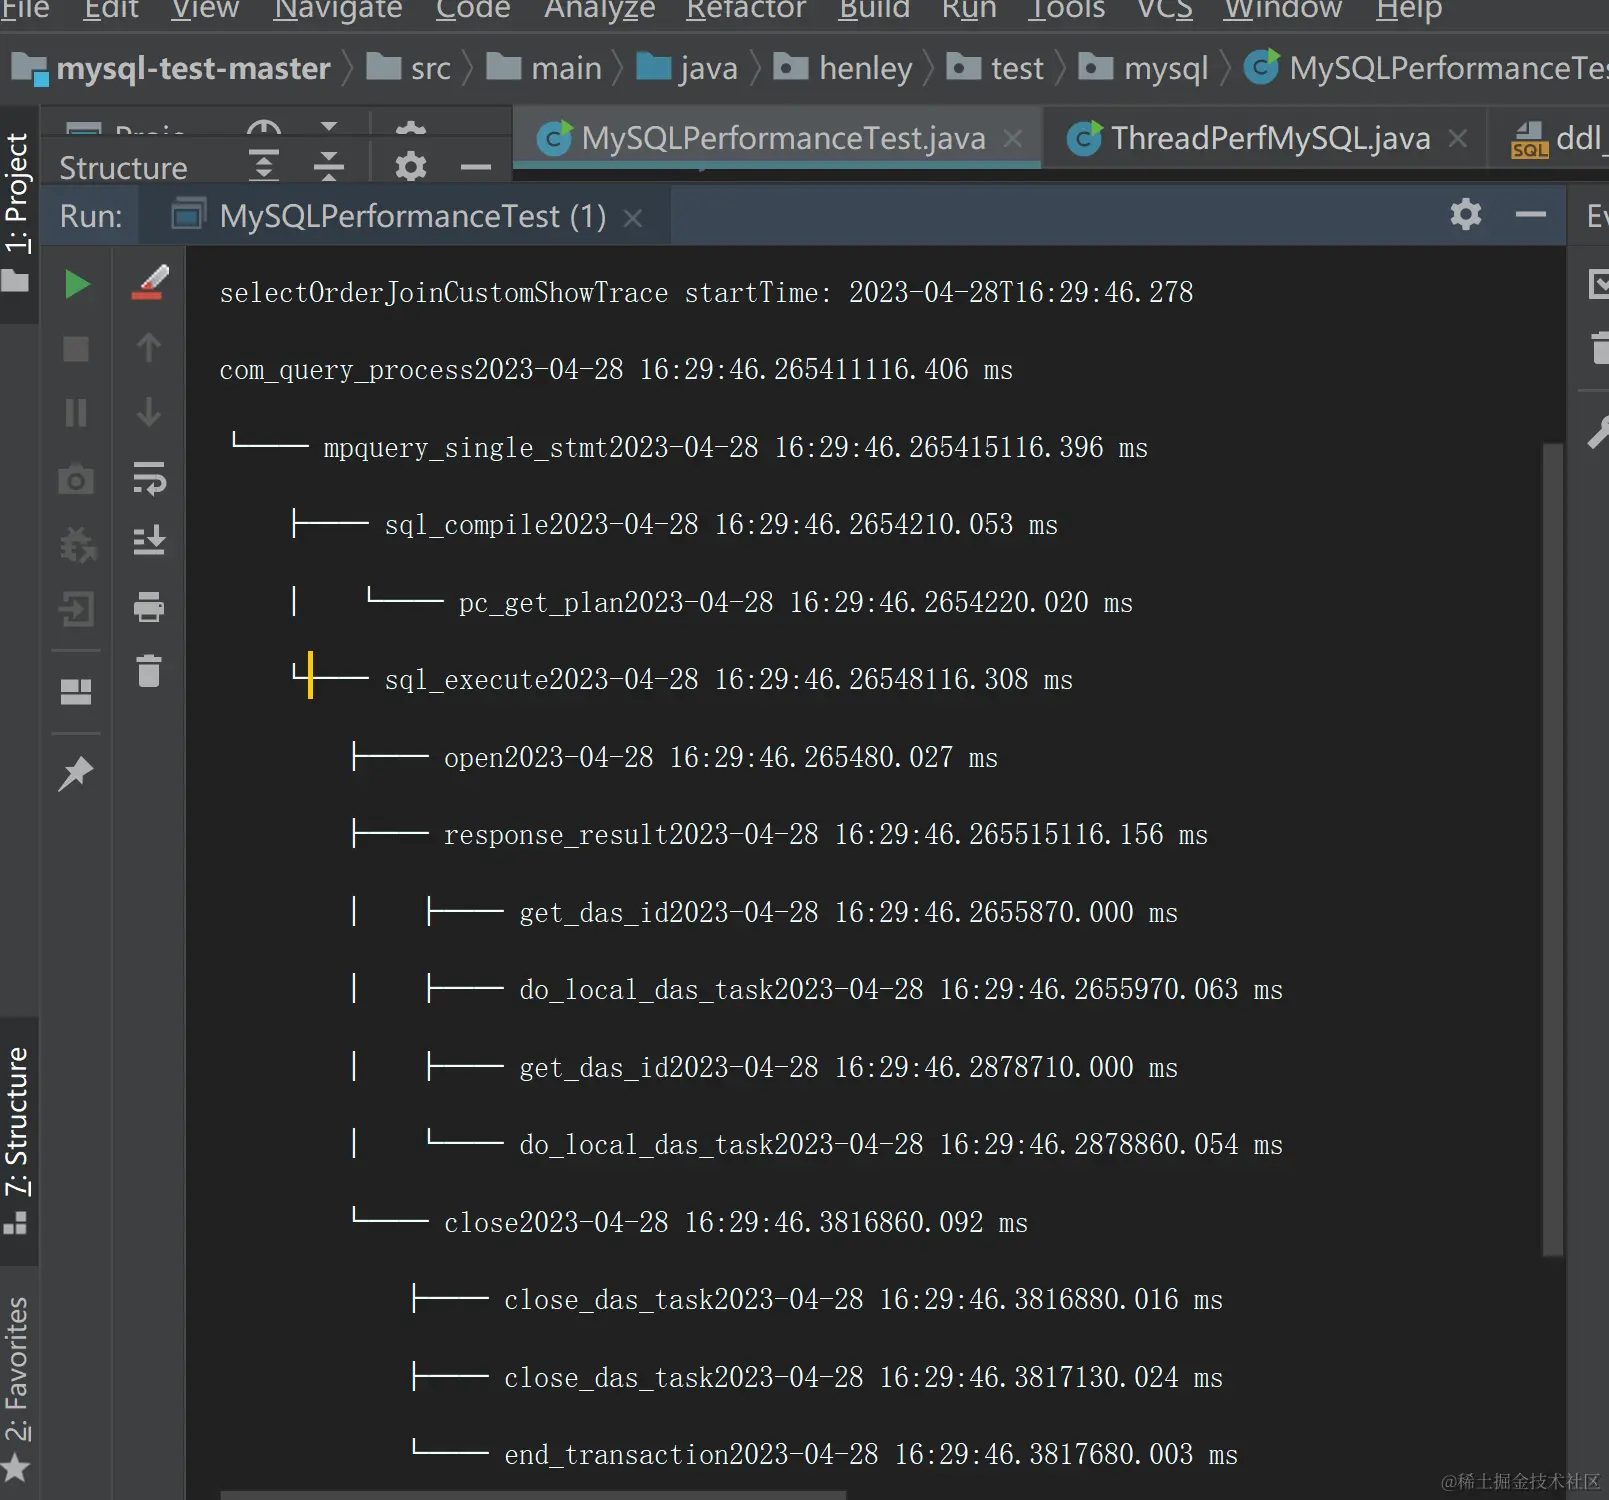Click the test package breadcrumb
1609x1500 pixels.
995,68
